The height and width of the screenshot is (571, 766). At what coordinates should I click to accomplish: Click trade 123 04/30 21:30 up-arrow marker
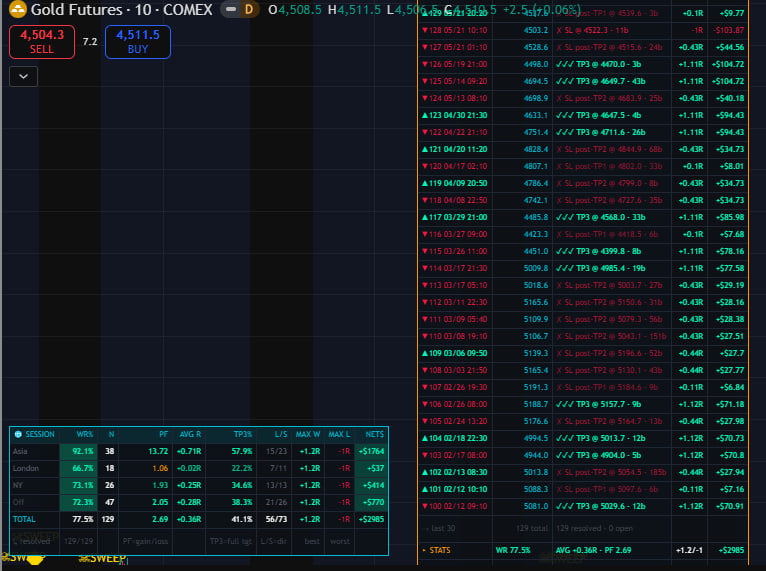425,115
